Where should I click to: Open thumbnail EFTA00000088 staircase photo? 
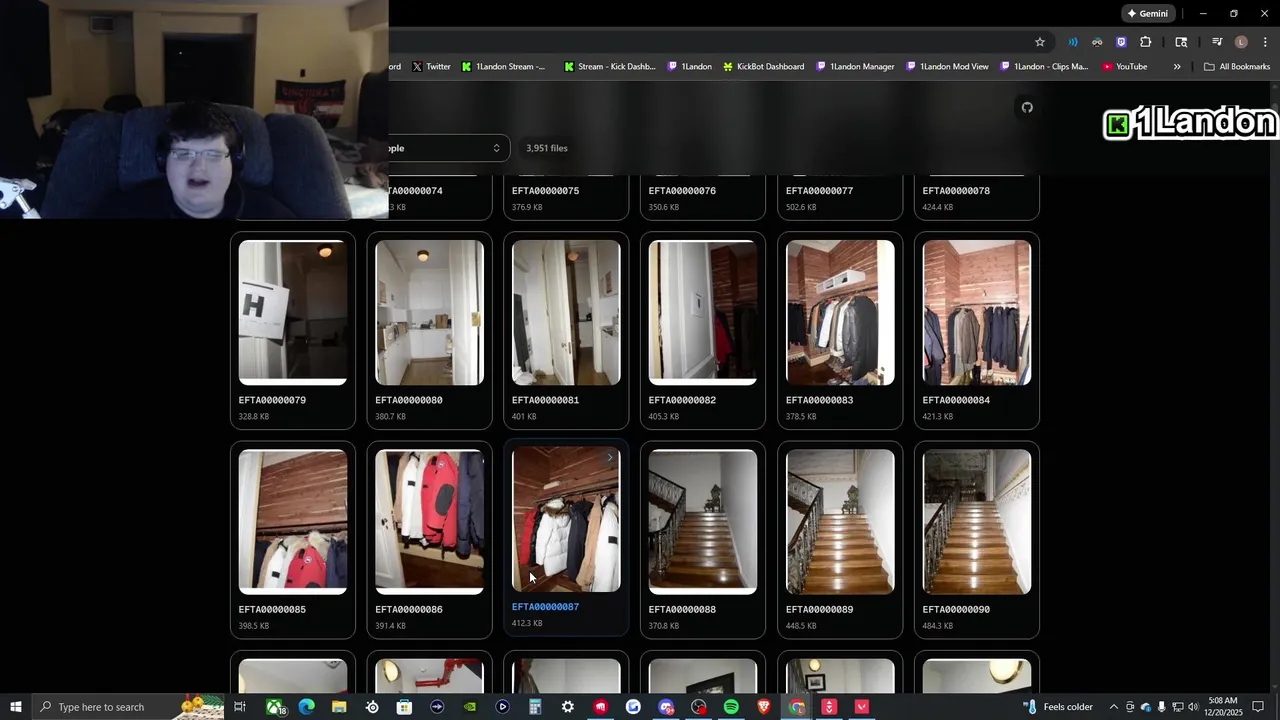[x=703, y=522]
